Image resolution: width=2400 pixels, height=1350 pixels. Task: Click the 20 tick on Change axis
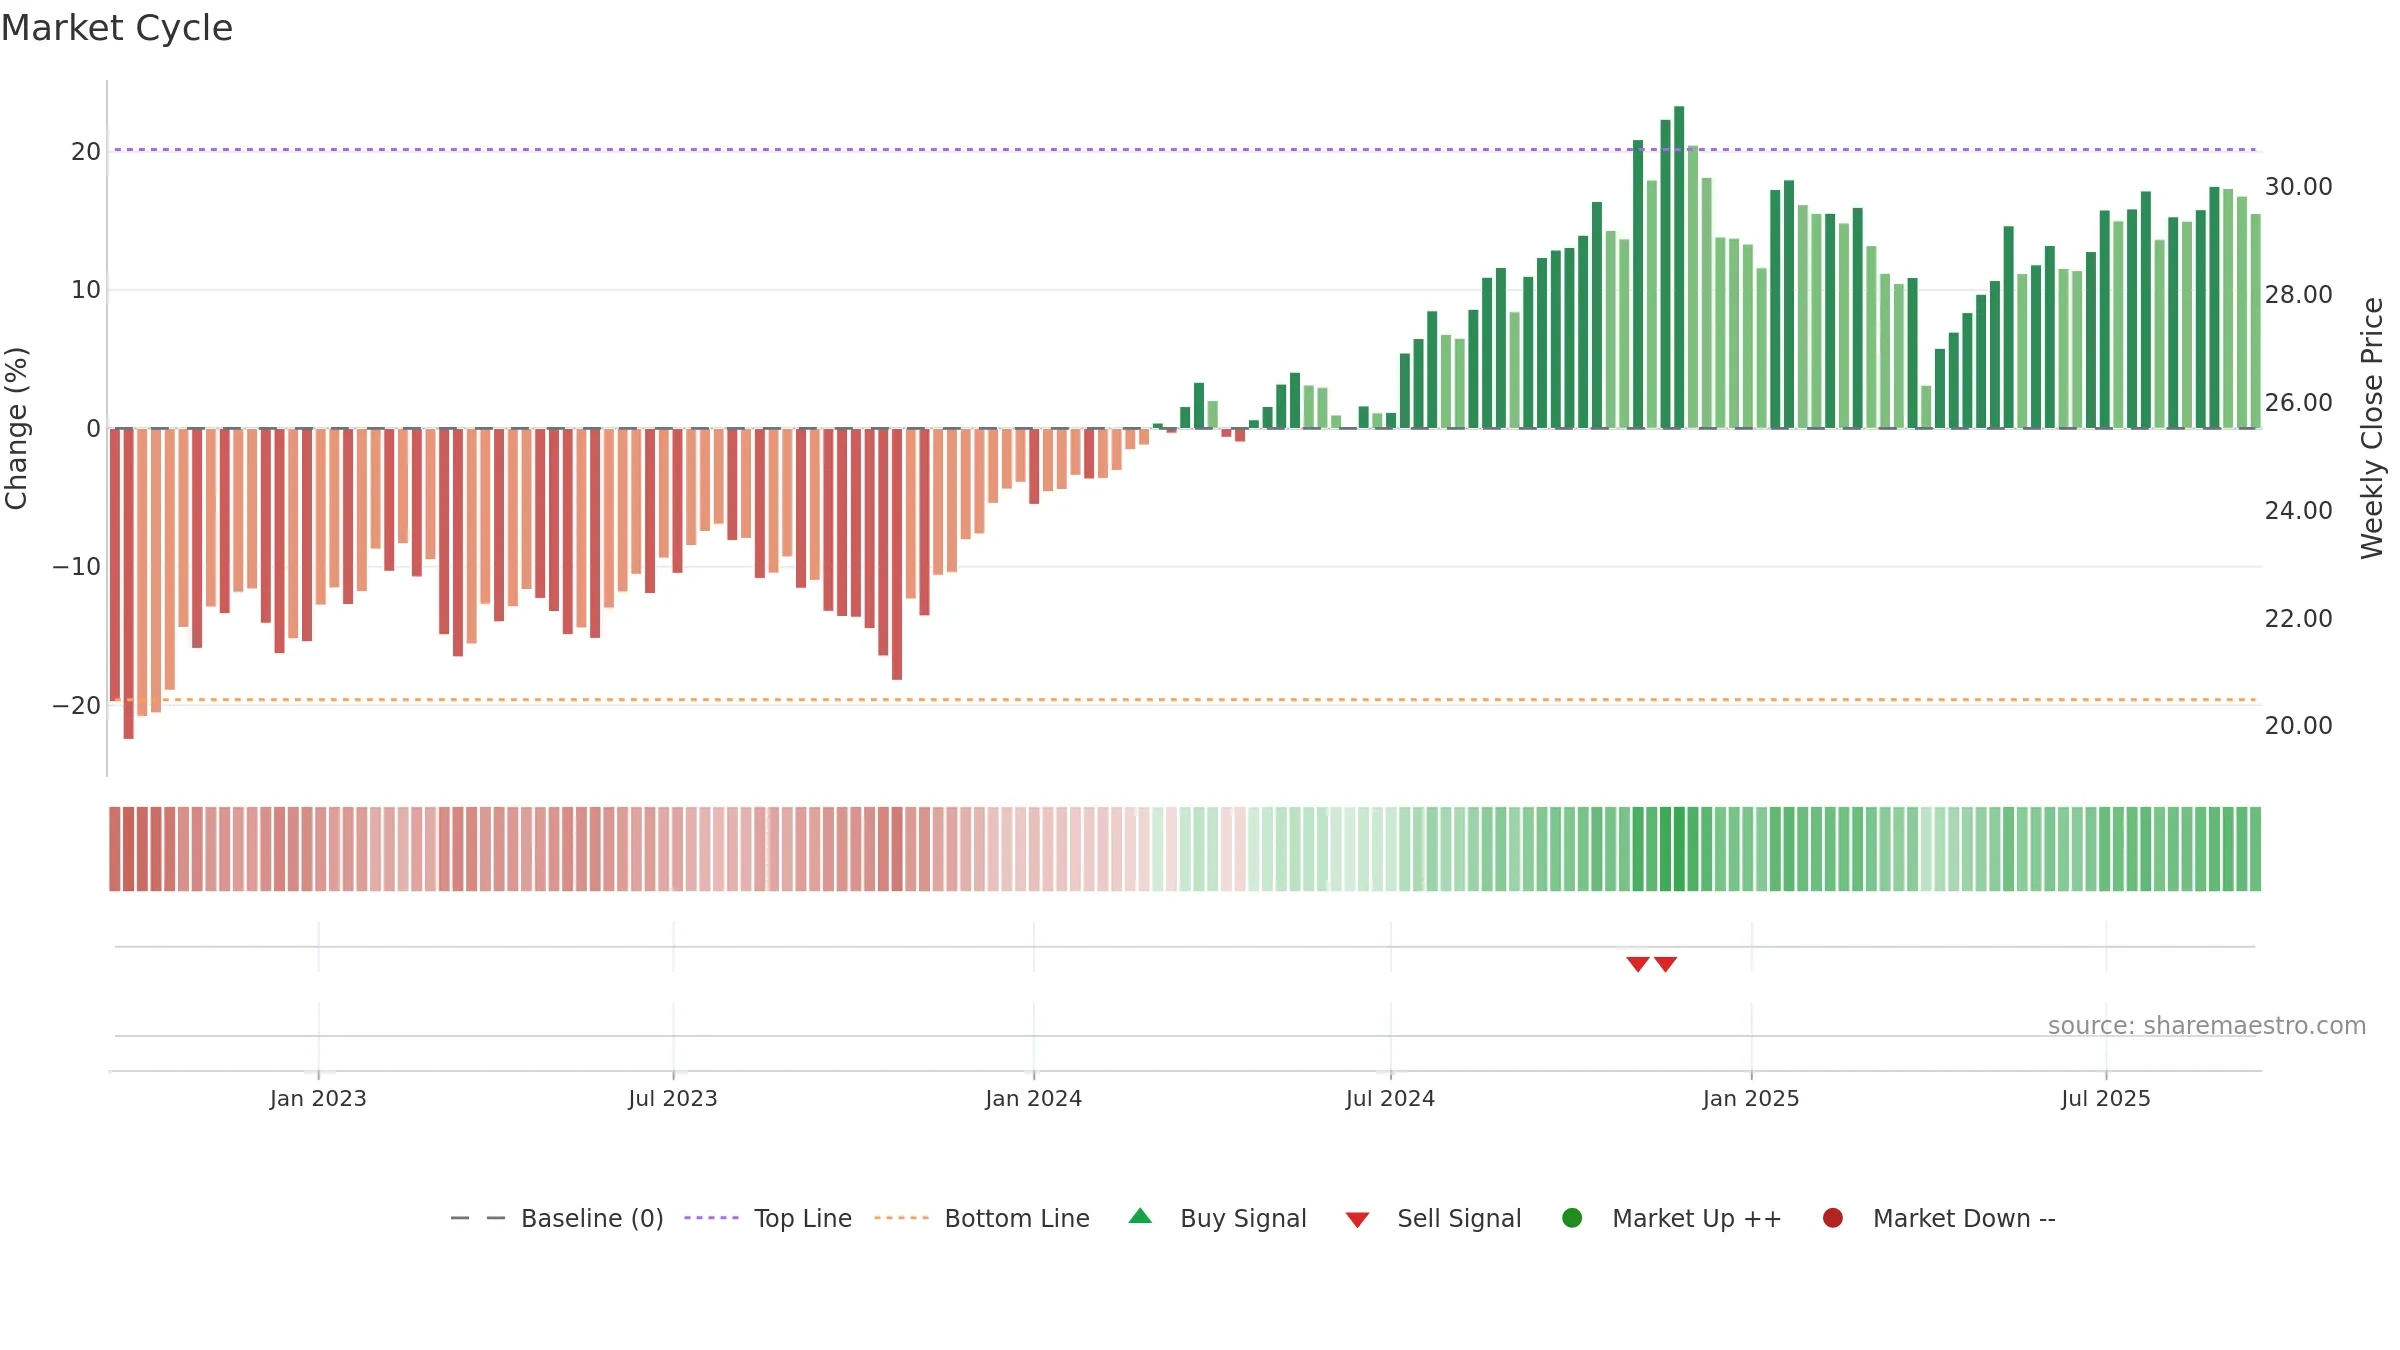[86, 152]
